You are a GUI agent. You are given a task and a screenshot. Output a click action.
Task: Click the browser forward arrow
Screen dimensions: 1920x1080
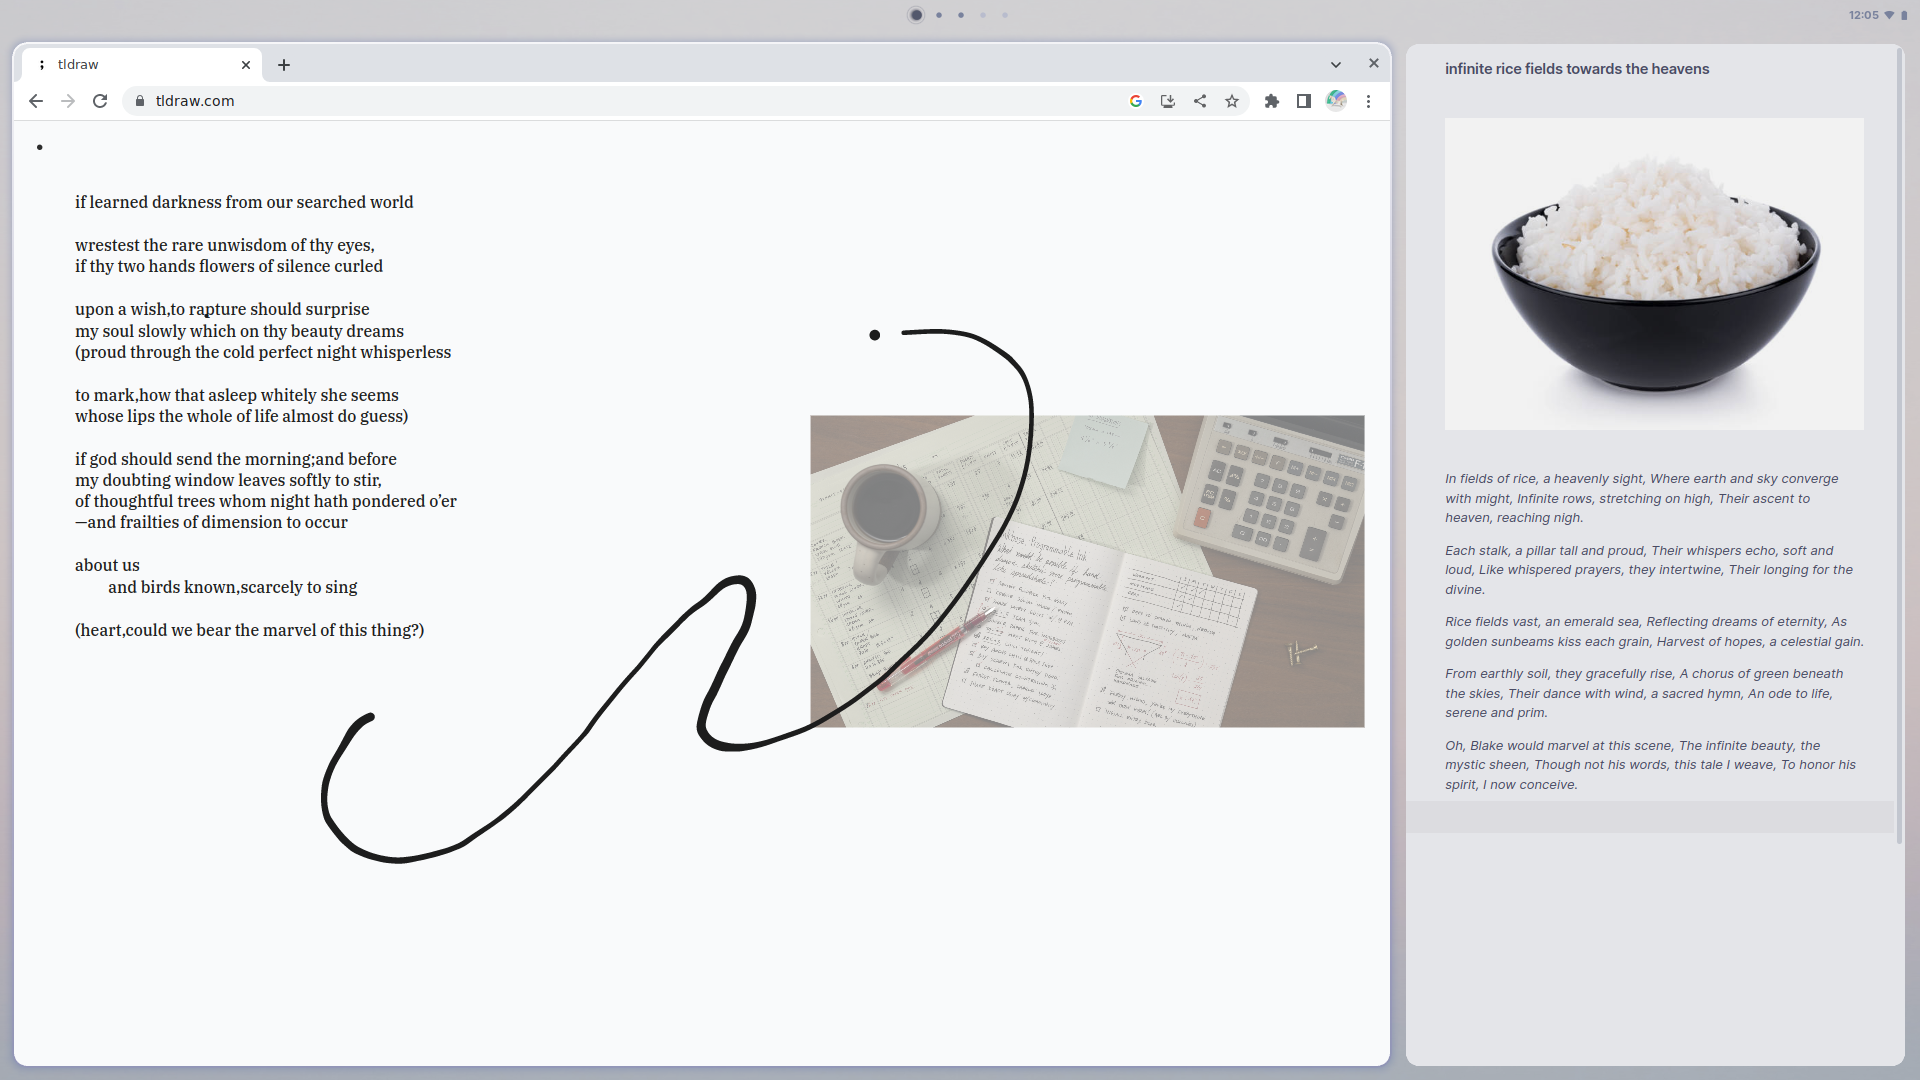68,101
